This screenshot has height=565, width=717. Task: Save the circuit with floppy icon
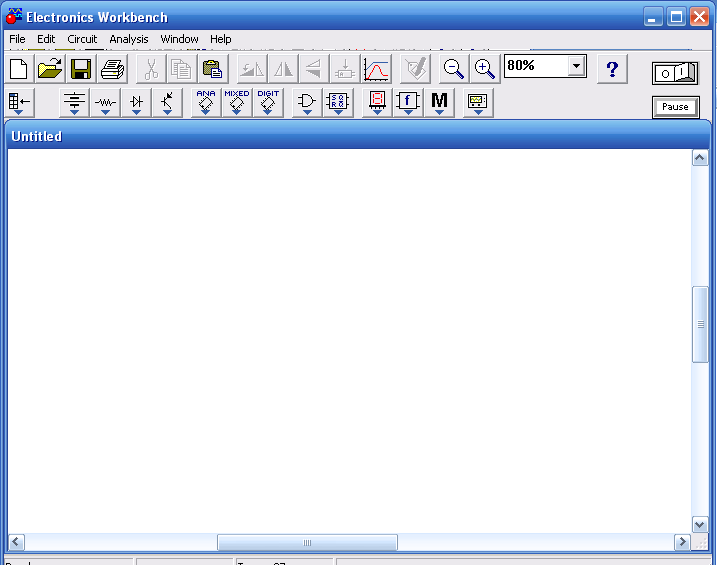tap(81, 69)
